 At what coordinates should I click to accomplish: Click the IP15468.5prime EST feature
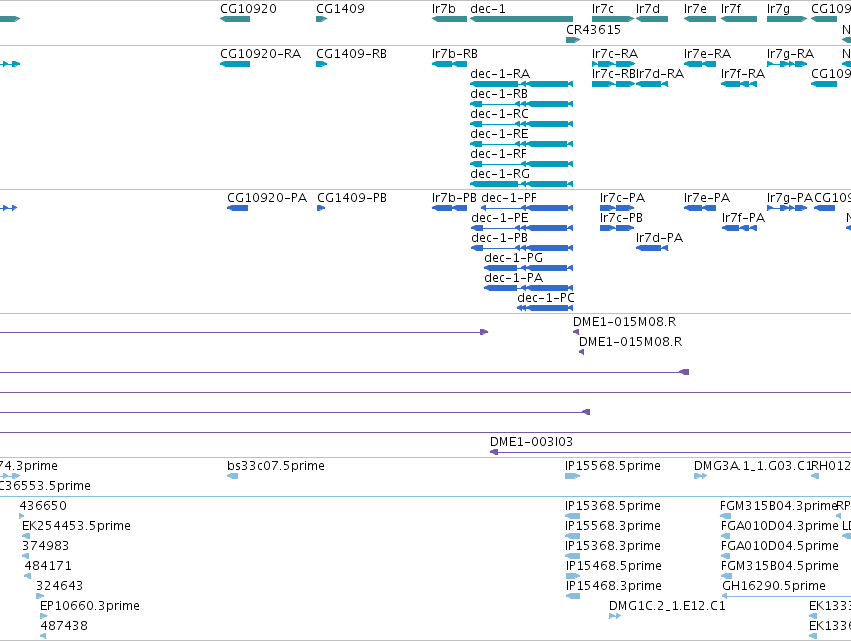tap(573, 576)
